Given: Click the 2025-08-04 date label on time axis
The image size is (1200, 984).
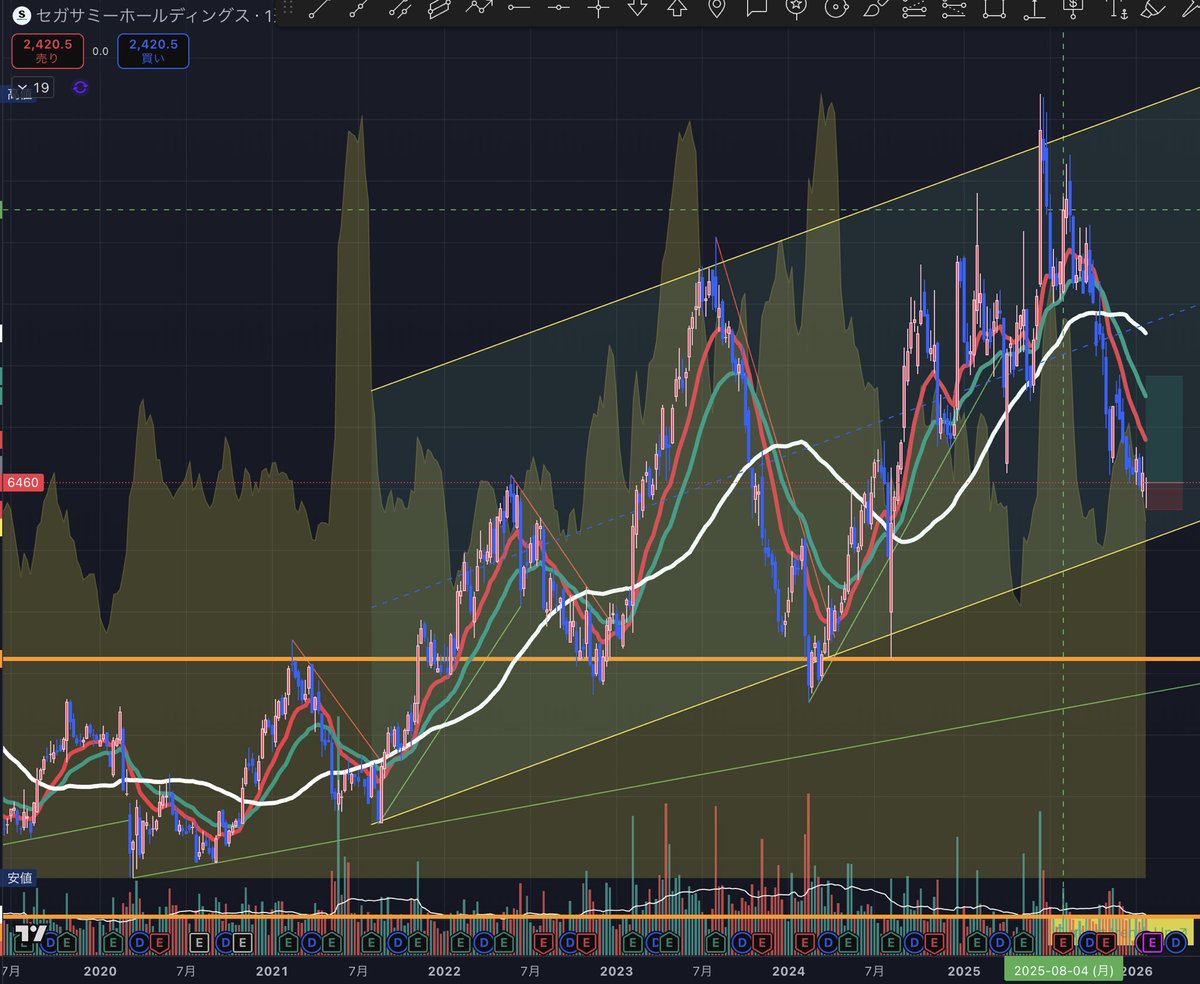Looking at the screenshot, I should click(x=1062, y=970).
